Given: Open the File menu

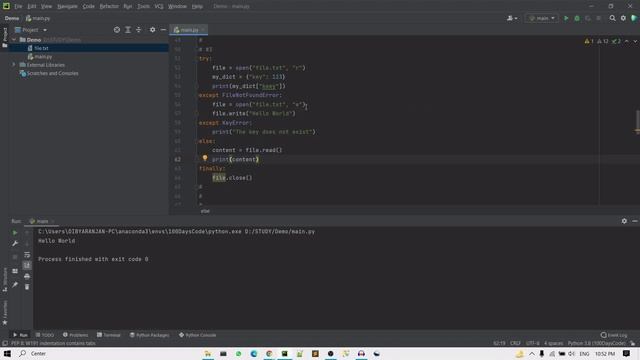Looking at the screenshot, I should coord(18,7).
